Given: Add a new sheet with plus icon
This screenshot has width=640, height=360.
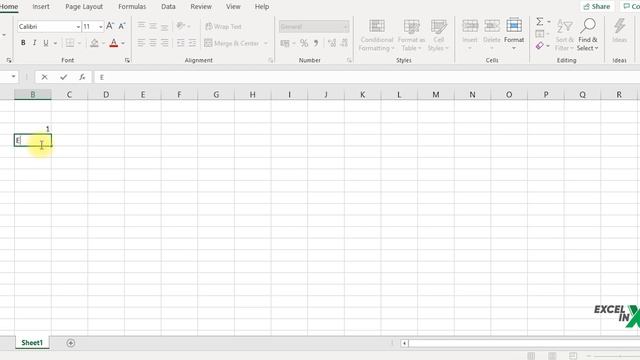Looking at the screenshot, I should (71, 343).
